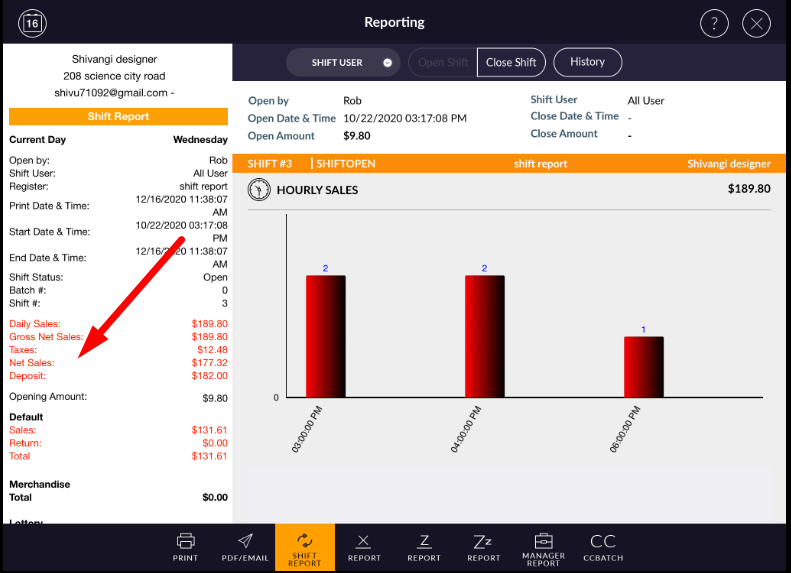Image resolution: width=791 pixels, height=573 pixels.
Task: Click the orange Shift Report header
Action: pos(118,116)
